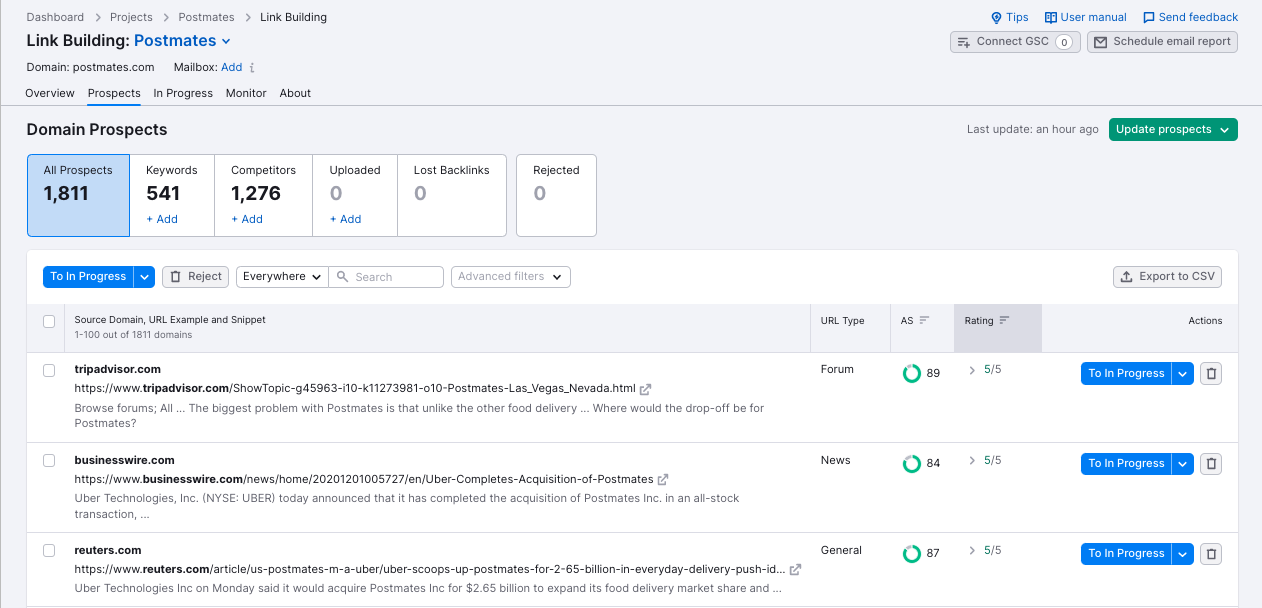
Task: Open reuters.com article external link icon
Action: [795, 570]
